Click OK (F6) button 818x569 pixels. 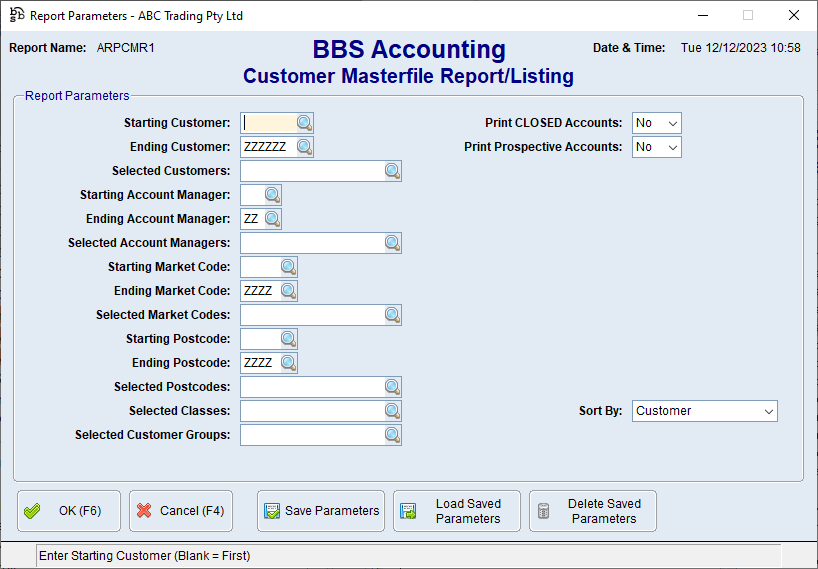point(69,511)
